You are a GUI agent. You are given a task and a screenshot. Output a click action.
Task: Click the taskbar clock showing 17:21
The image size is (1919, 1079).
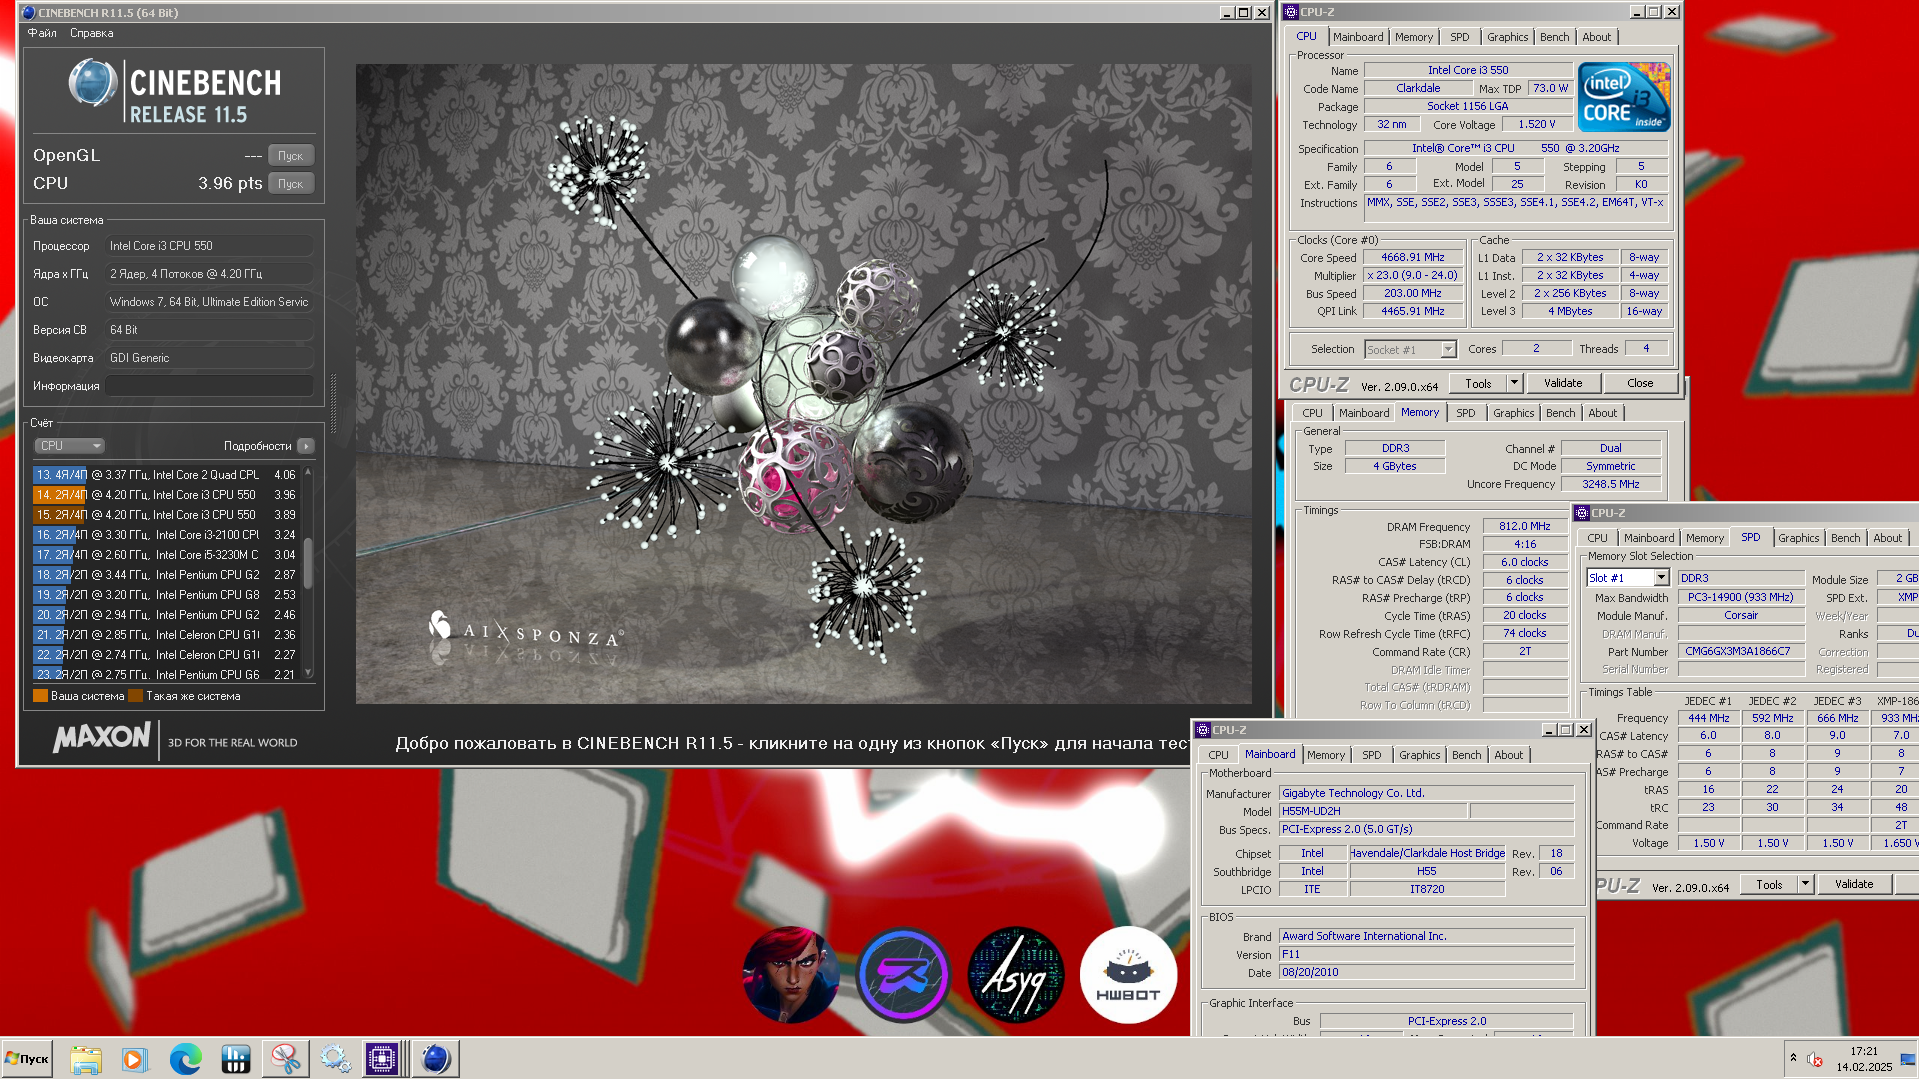[1864, 1059]
